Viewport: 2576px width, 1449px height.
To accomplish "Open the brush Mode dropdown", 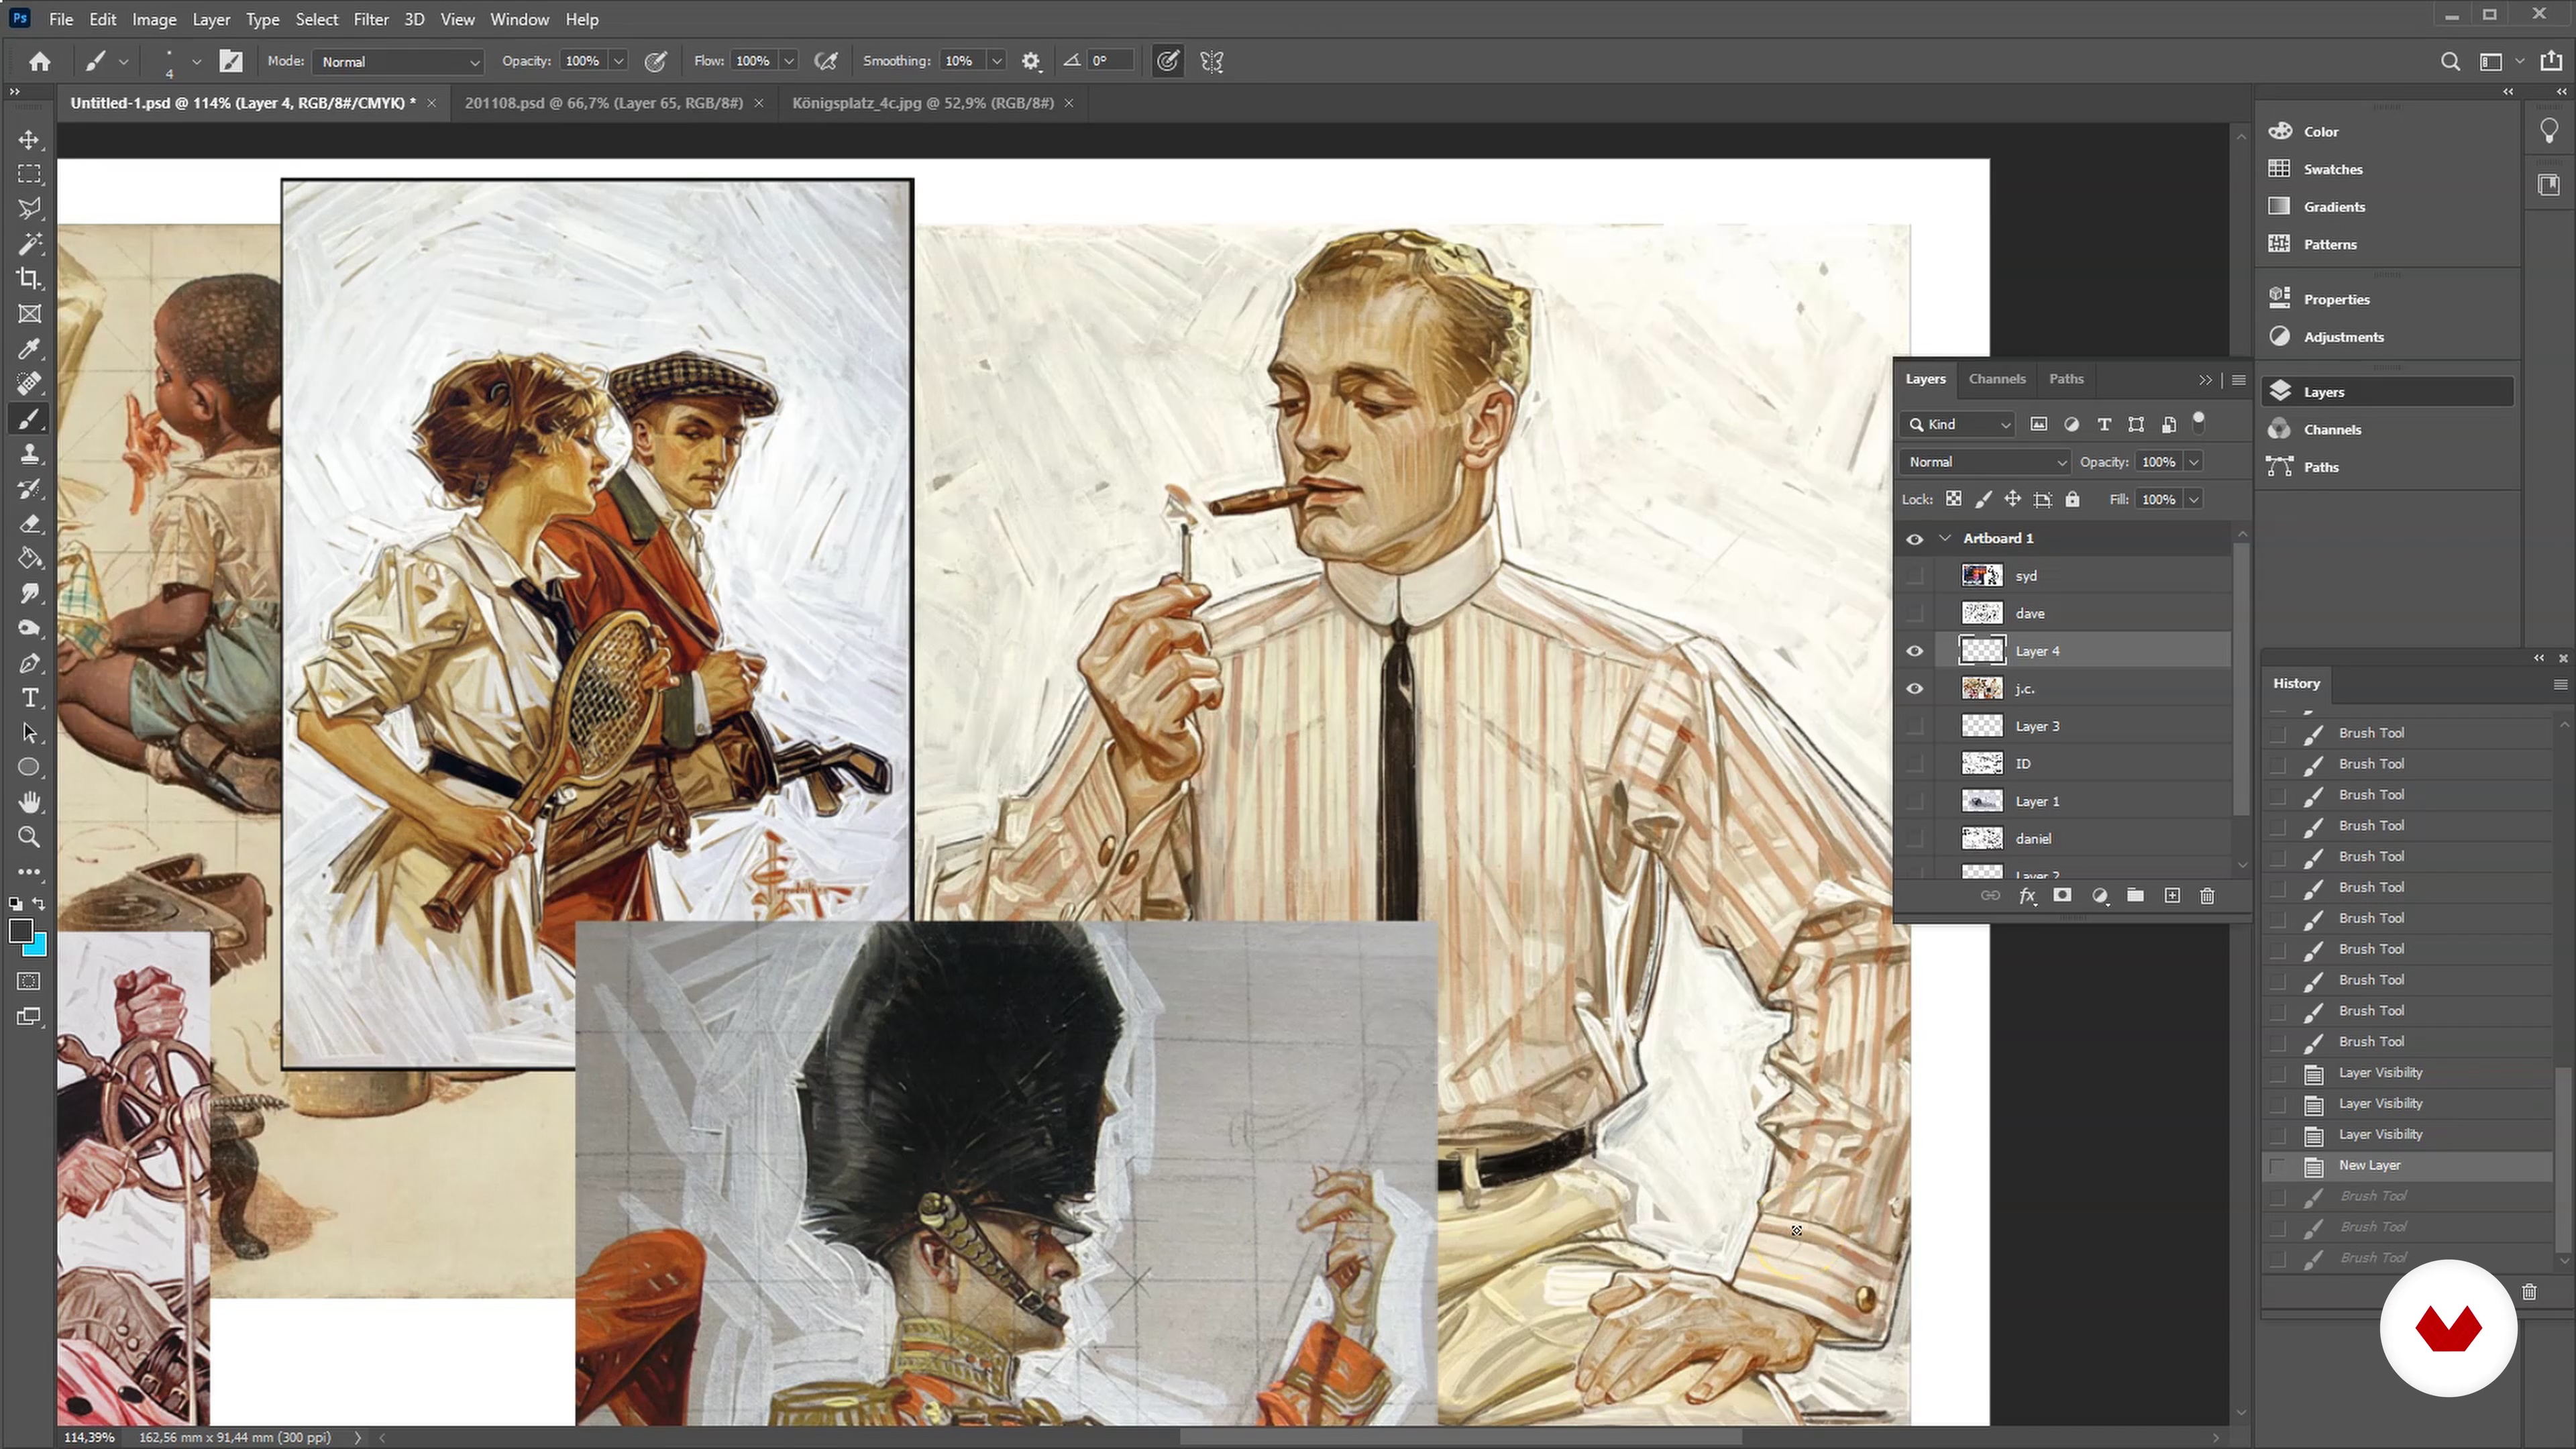I will pos(398,62).
